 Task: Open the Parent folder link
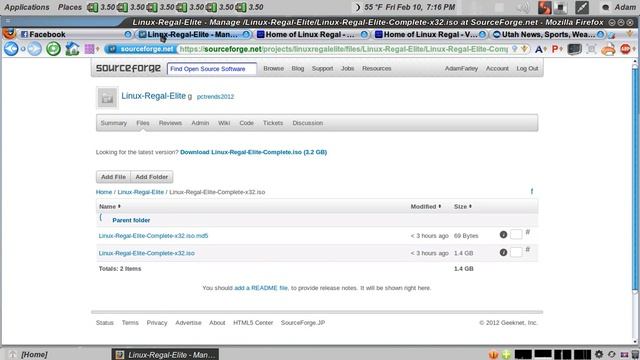tap(131, 220)
